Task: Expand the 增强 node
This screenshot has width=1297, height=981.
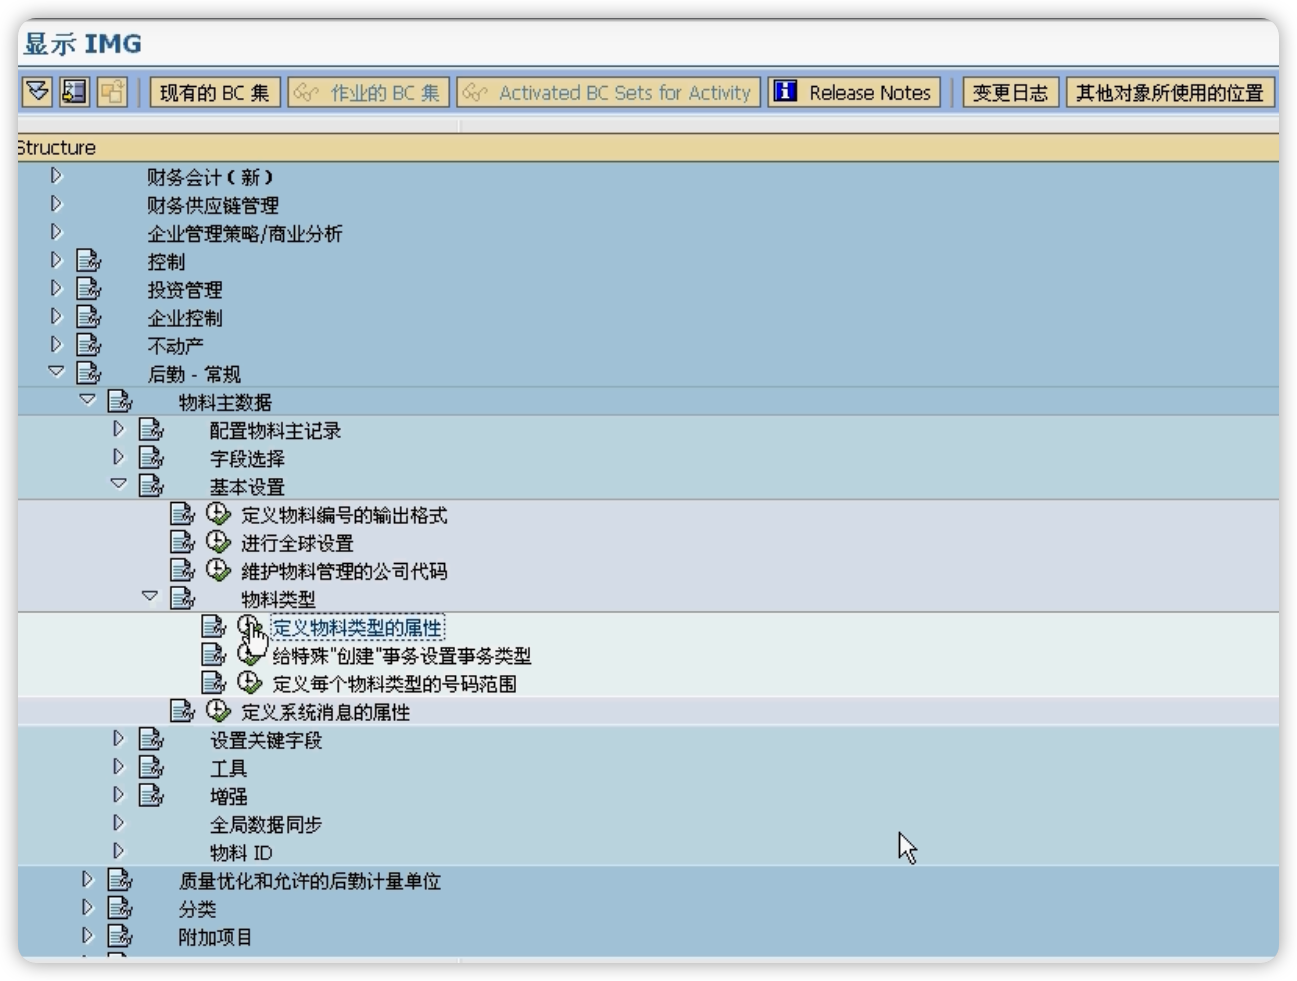Action: click(118, 795)
